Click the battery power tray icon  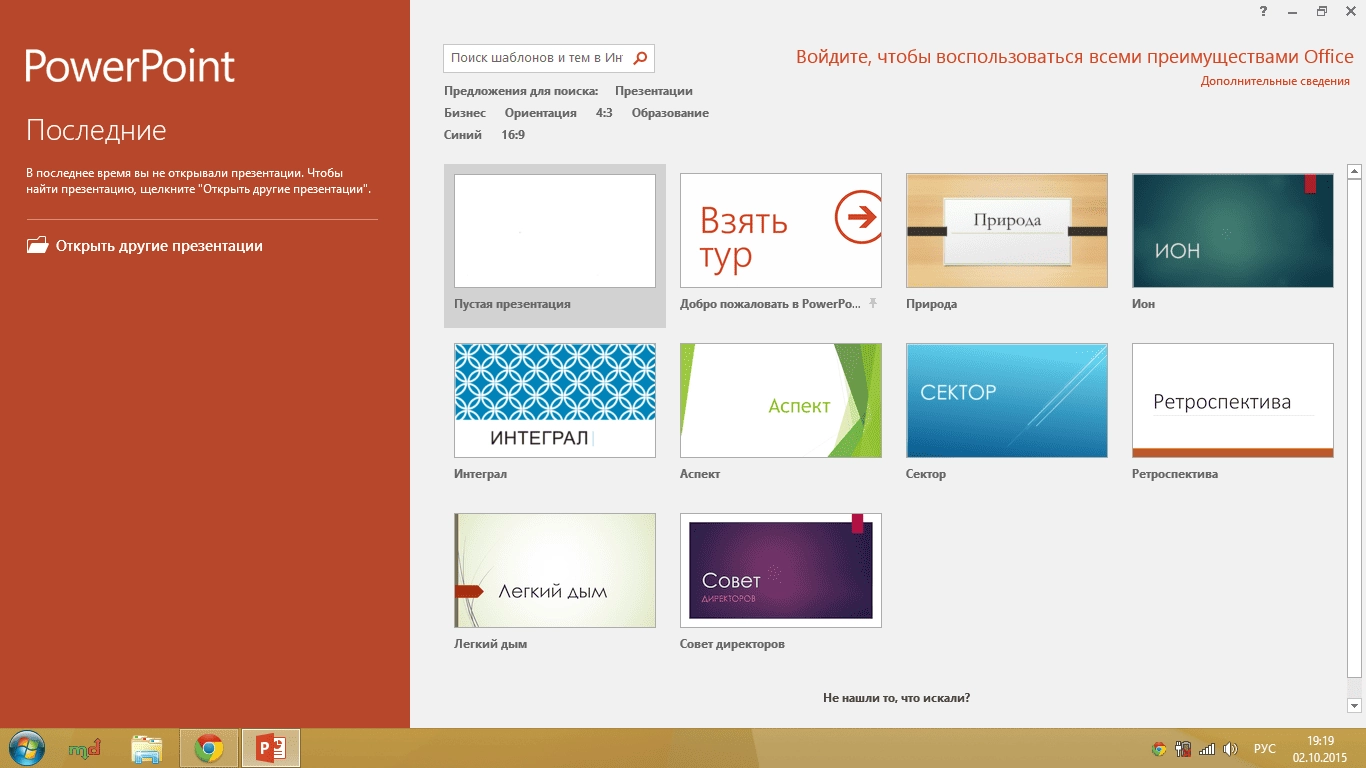[1183, 748]
